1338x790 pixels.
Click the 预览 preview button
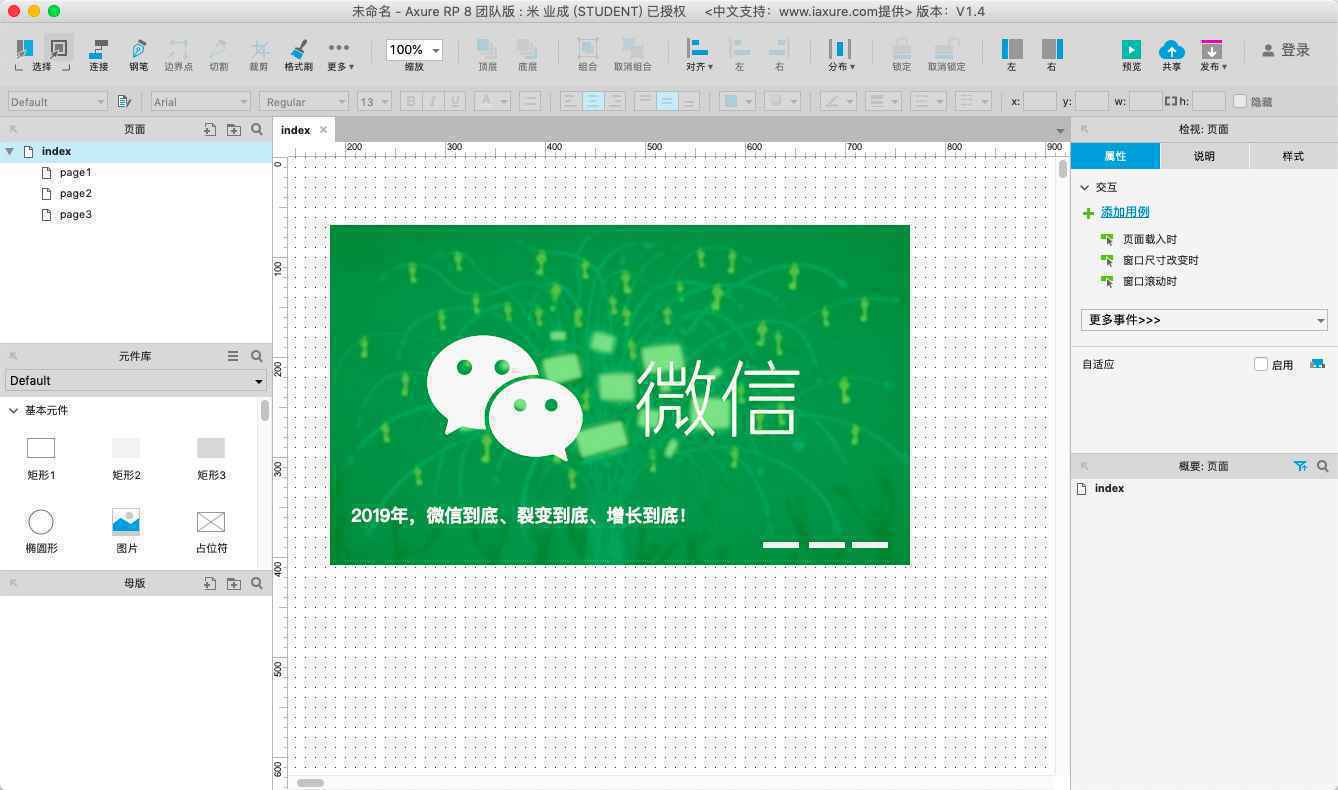tap(1131, 55)
